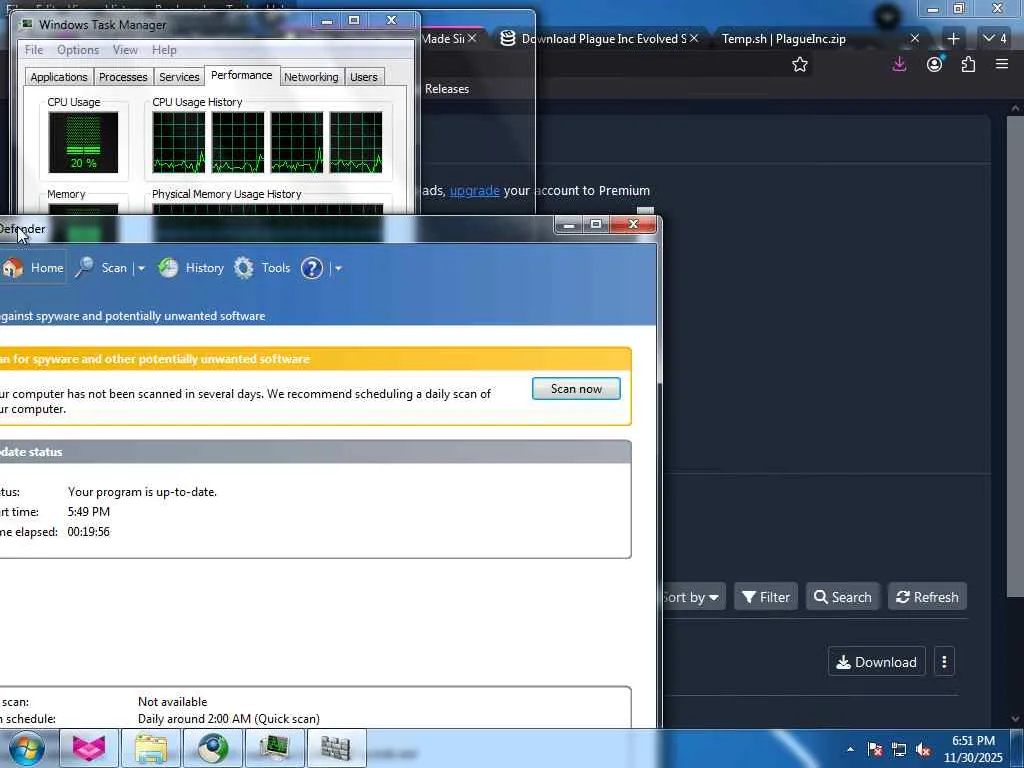Switch to the browser globe taskbar icon

213,748
